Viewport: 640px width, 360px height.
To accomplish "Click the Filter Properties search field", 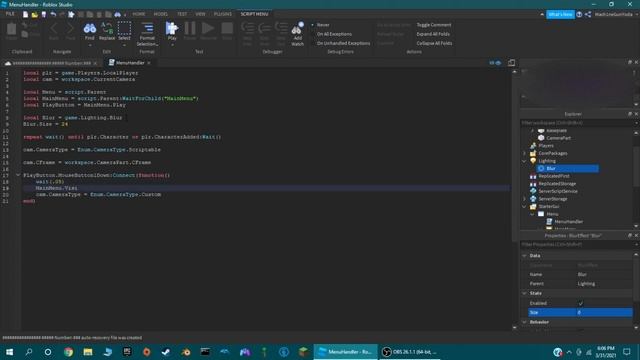I will [577, 244].
